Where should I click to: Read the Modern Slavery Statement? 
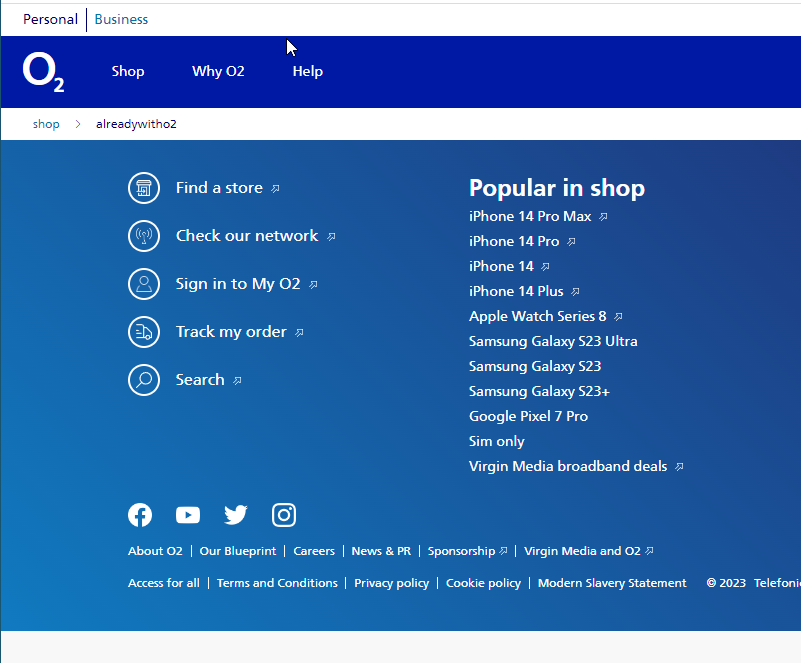pyautogui.click(x=611, y=582)
